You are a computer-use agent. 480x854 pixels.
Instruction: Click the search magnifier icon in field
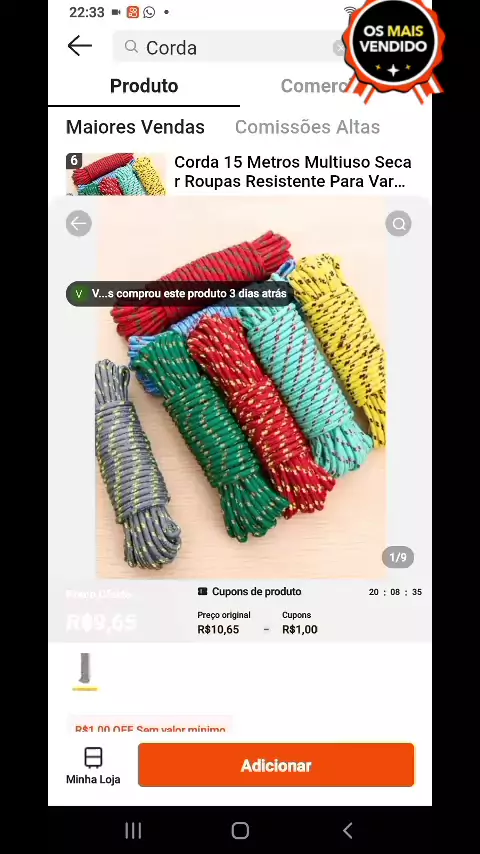pyautogui.click(x=131, y=47)
